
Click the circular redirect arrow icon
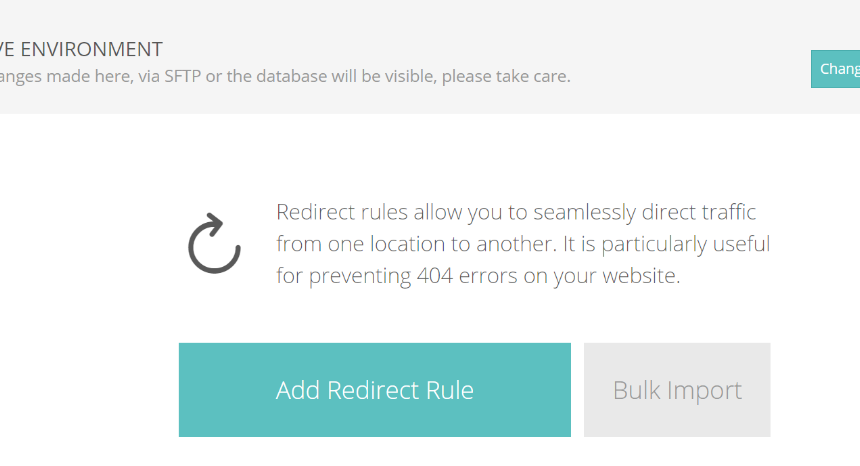pos(214,243)
